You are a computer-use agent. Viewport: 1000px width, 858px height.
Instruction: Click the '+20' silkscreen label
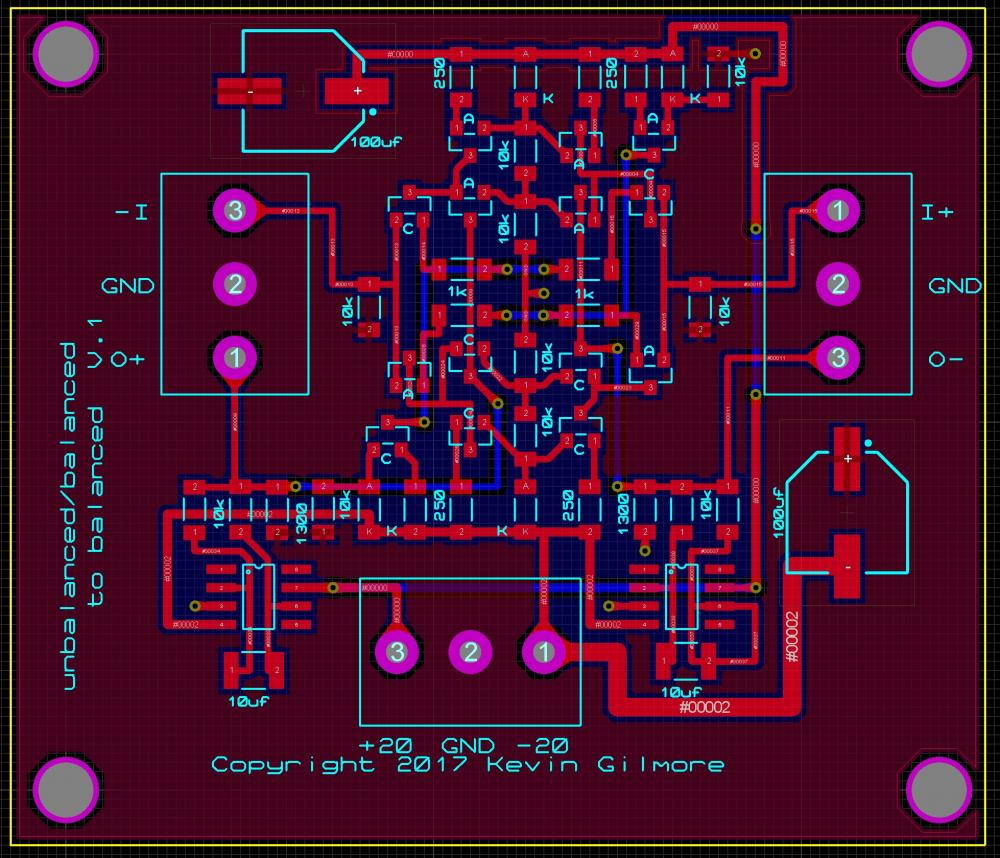pyautogui.click(x=386, y=746)
